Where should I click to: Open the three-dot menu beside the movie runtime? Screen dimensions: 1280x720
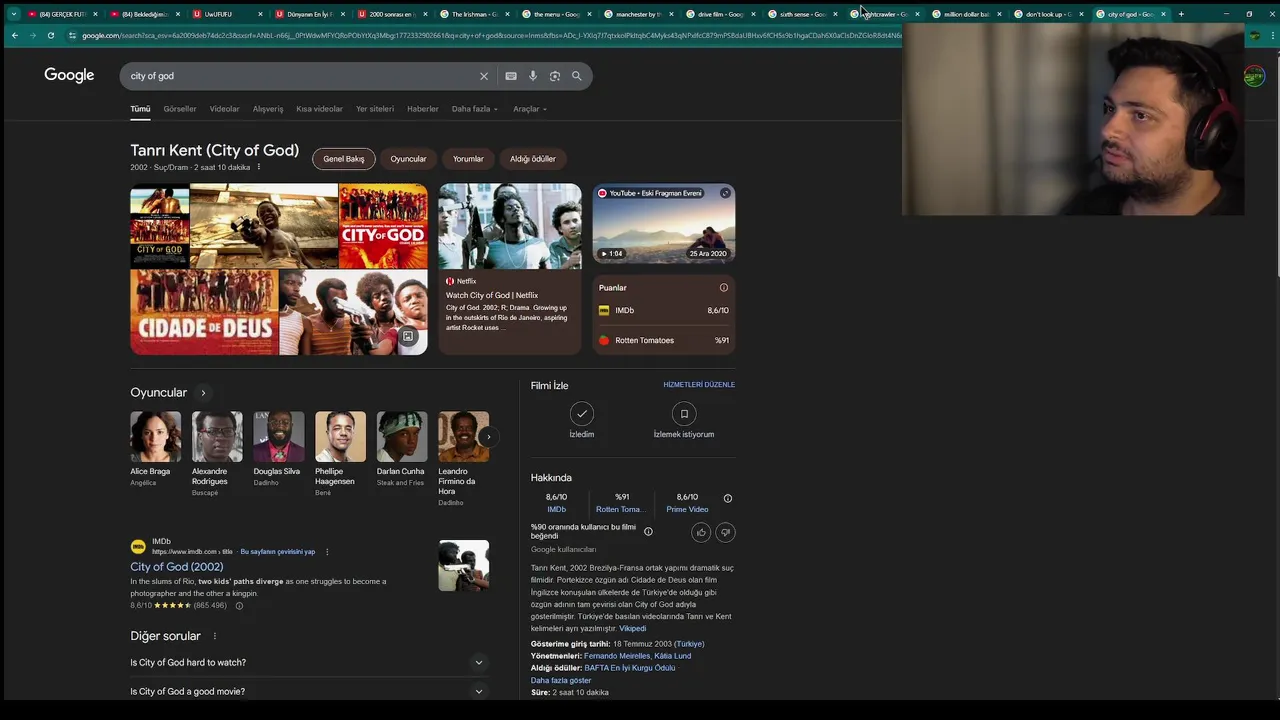[x=259, y=167]
